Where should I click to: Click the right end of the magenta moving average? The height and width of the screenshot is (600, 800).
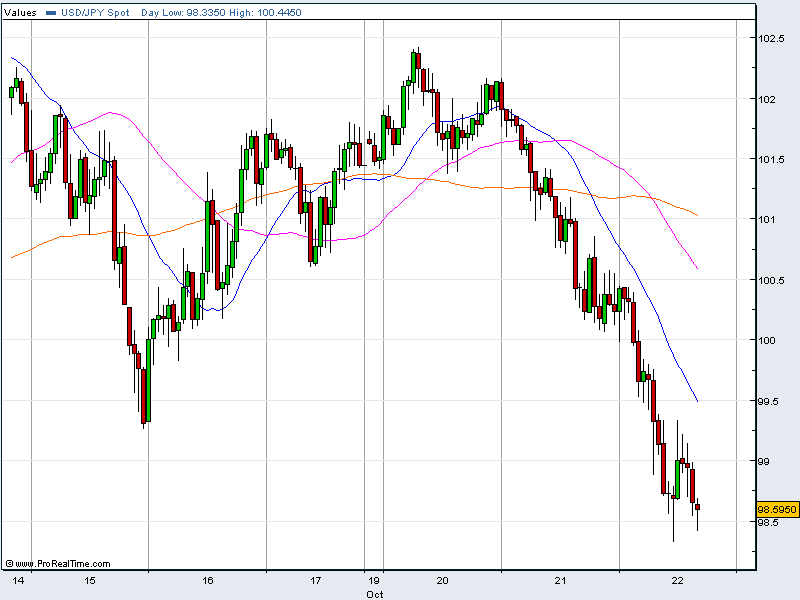696,268
